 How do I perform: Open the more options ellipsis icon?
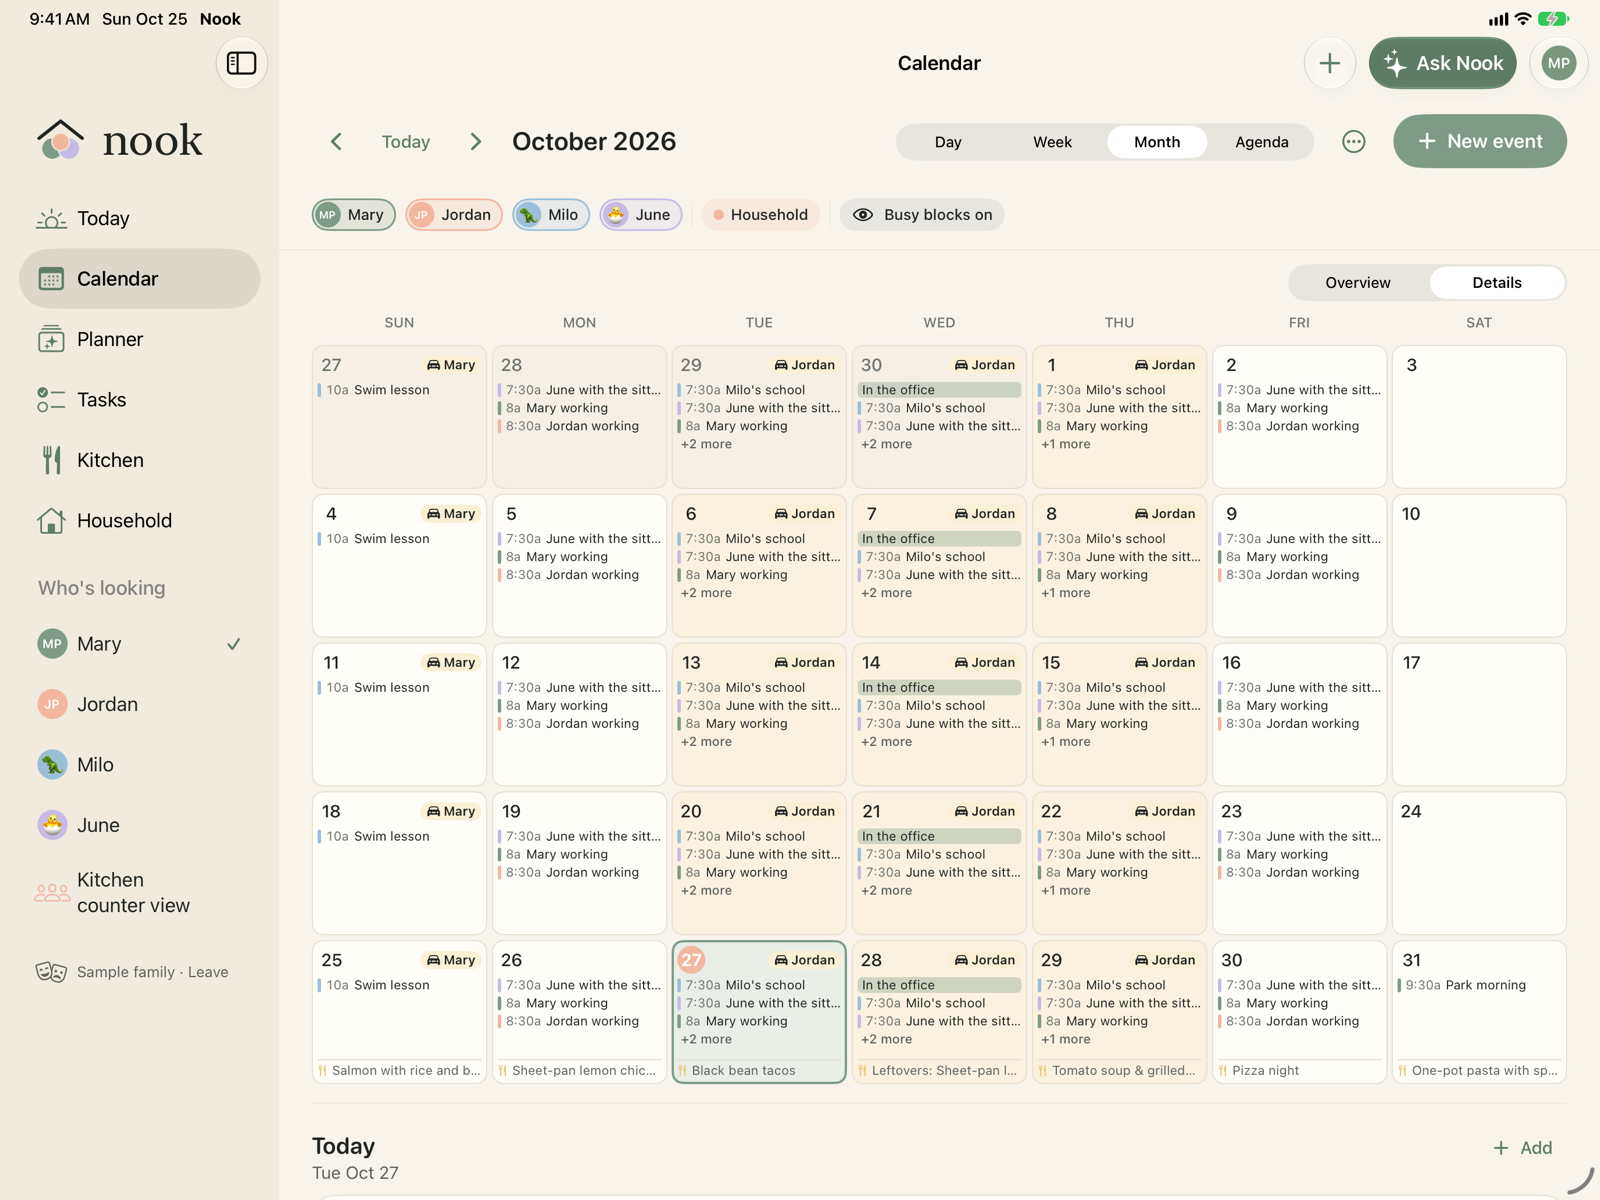(x=1353, y=142)
